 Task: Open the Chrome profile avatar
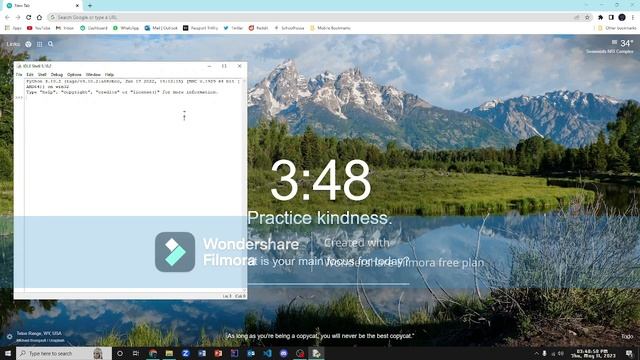pos(622,18)
